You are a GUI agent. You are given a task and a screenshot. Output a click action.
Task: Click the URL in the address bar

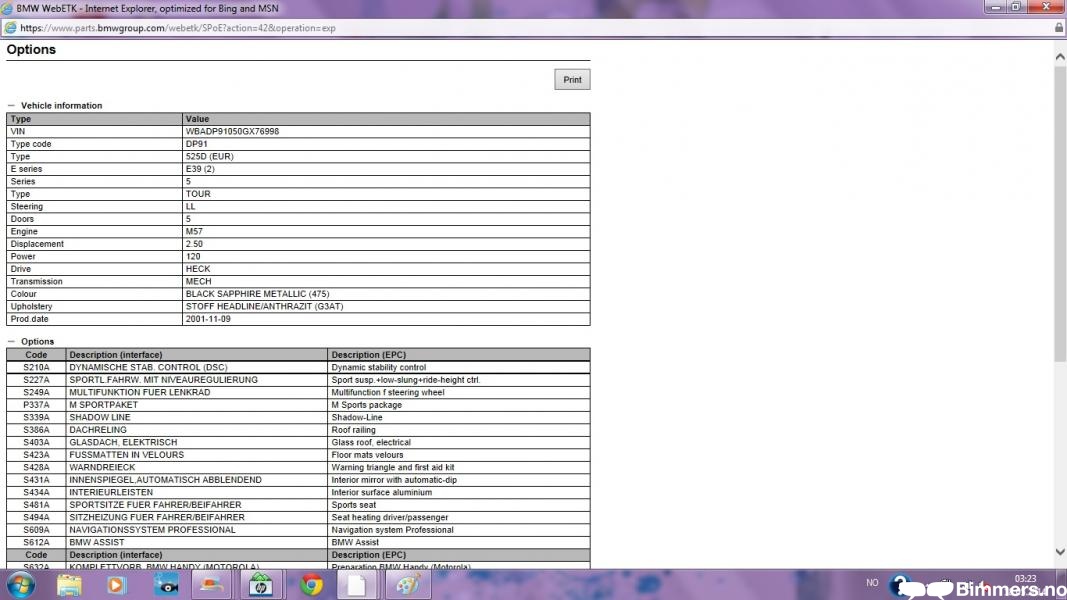178,28
